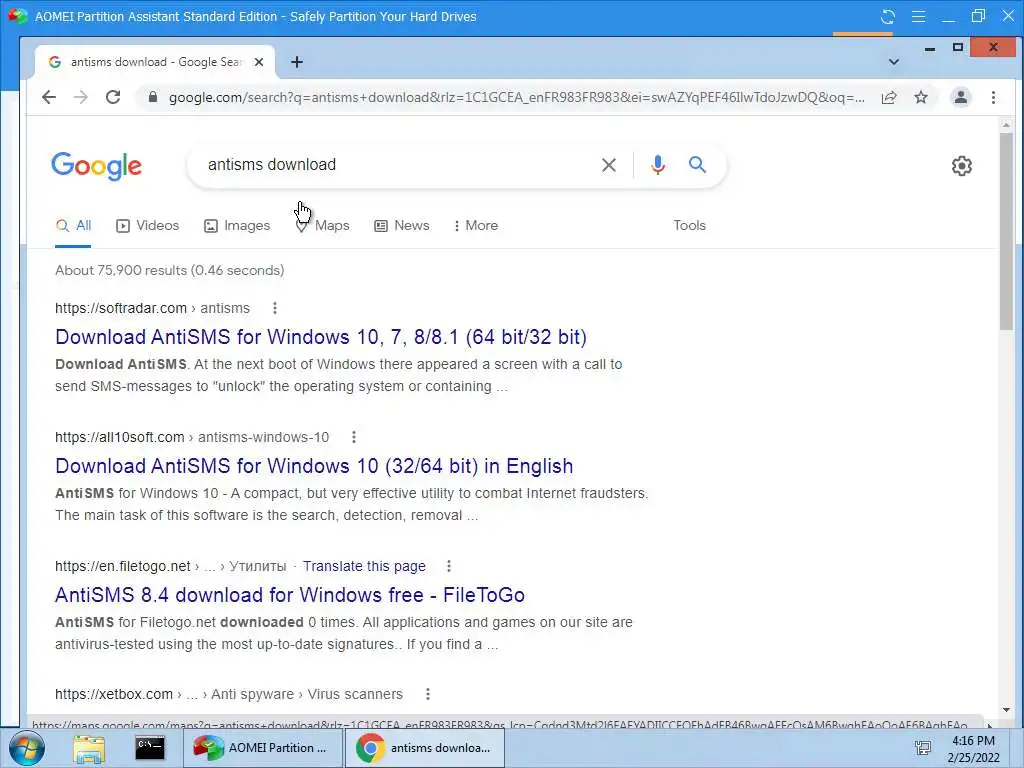This screenshot has width=1024, height=768.
Task: Open Google quick settings gear
Action: pyautogui.click(x=961, y=166)
